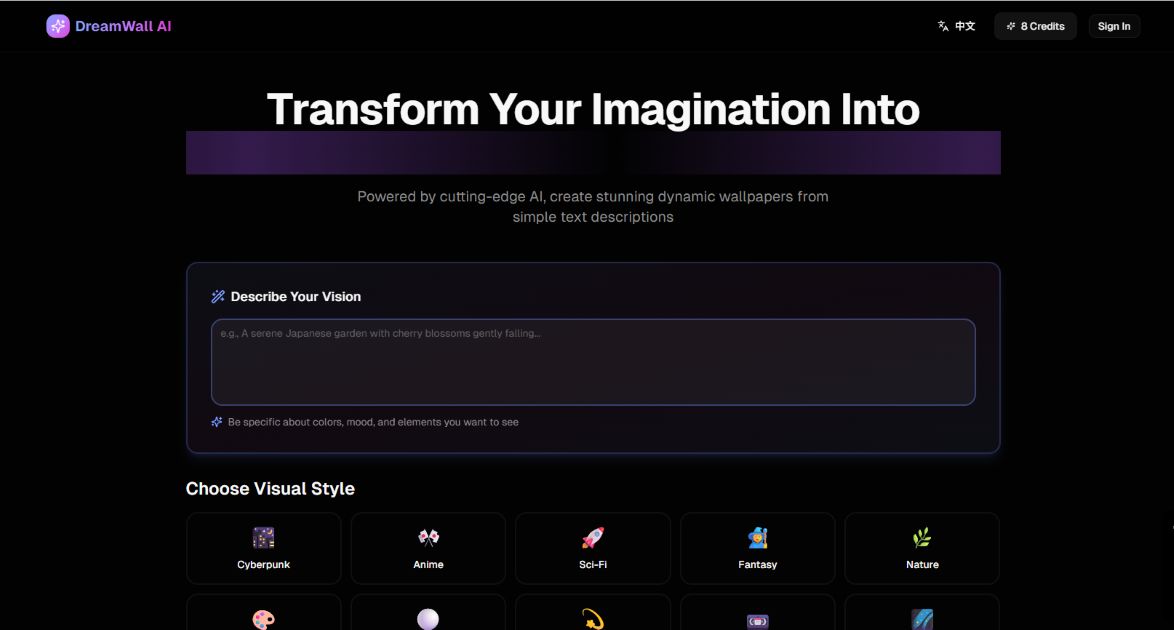Click the translate icon in the header
The width and height of the screenshot is (1174, 630).
point(943,26)
